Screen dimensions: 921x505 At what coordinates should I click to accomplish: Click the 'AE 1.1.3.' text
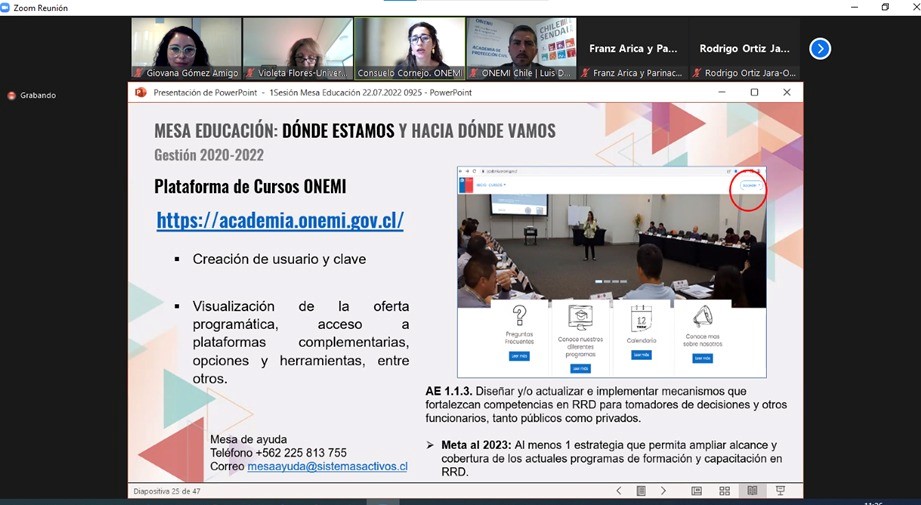click(x=449, y=391)
